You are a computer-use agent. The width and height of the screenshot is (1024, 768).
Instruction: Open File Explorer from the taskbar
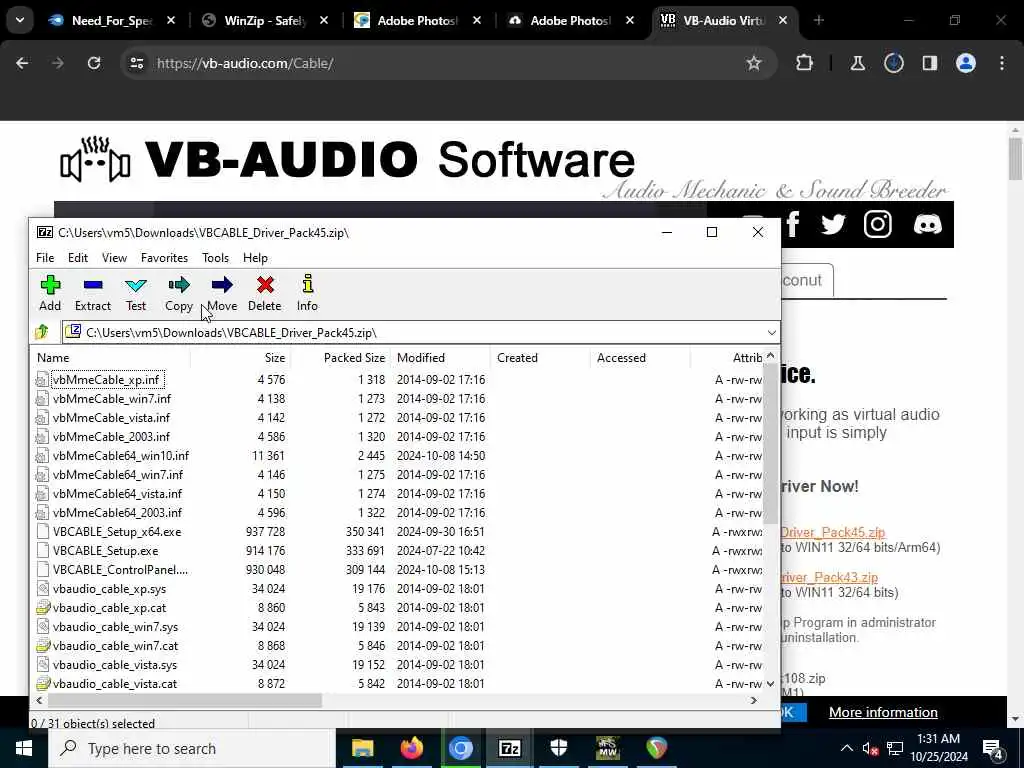point(362,748)
